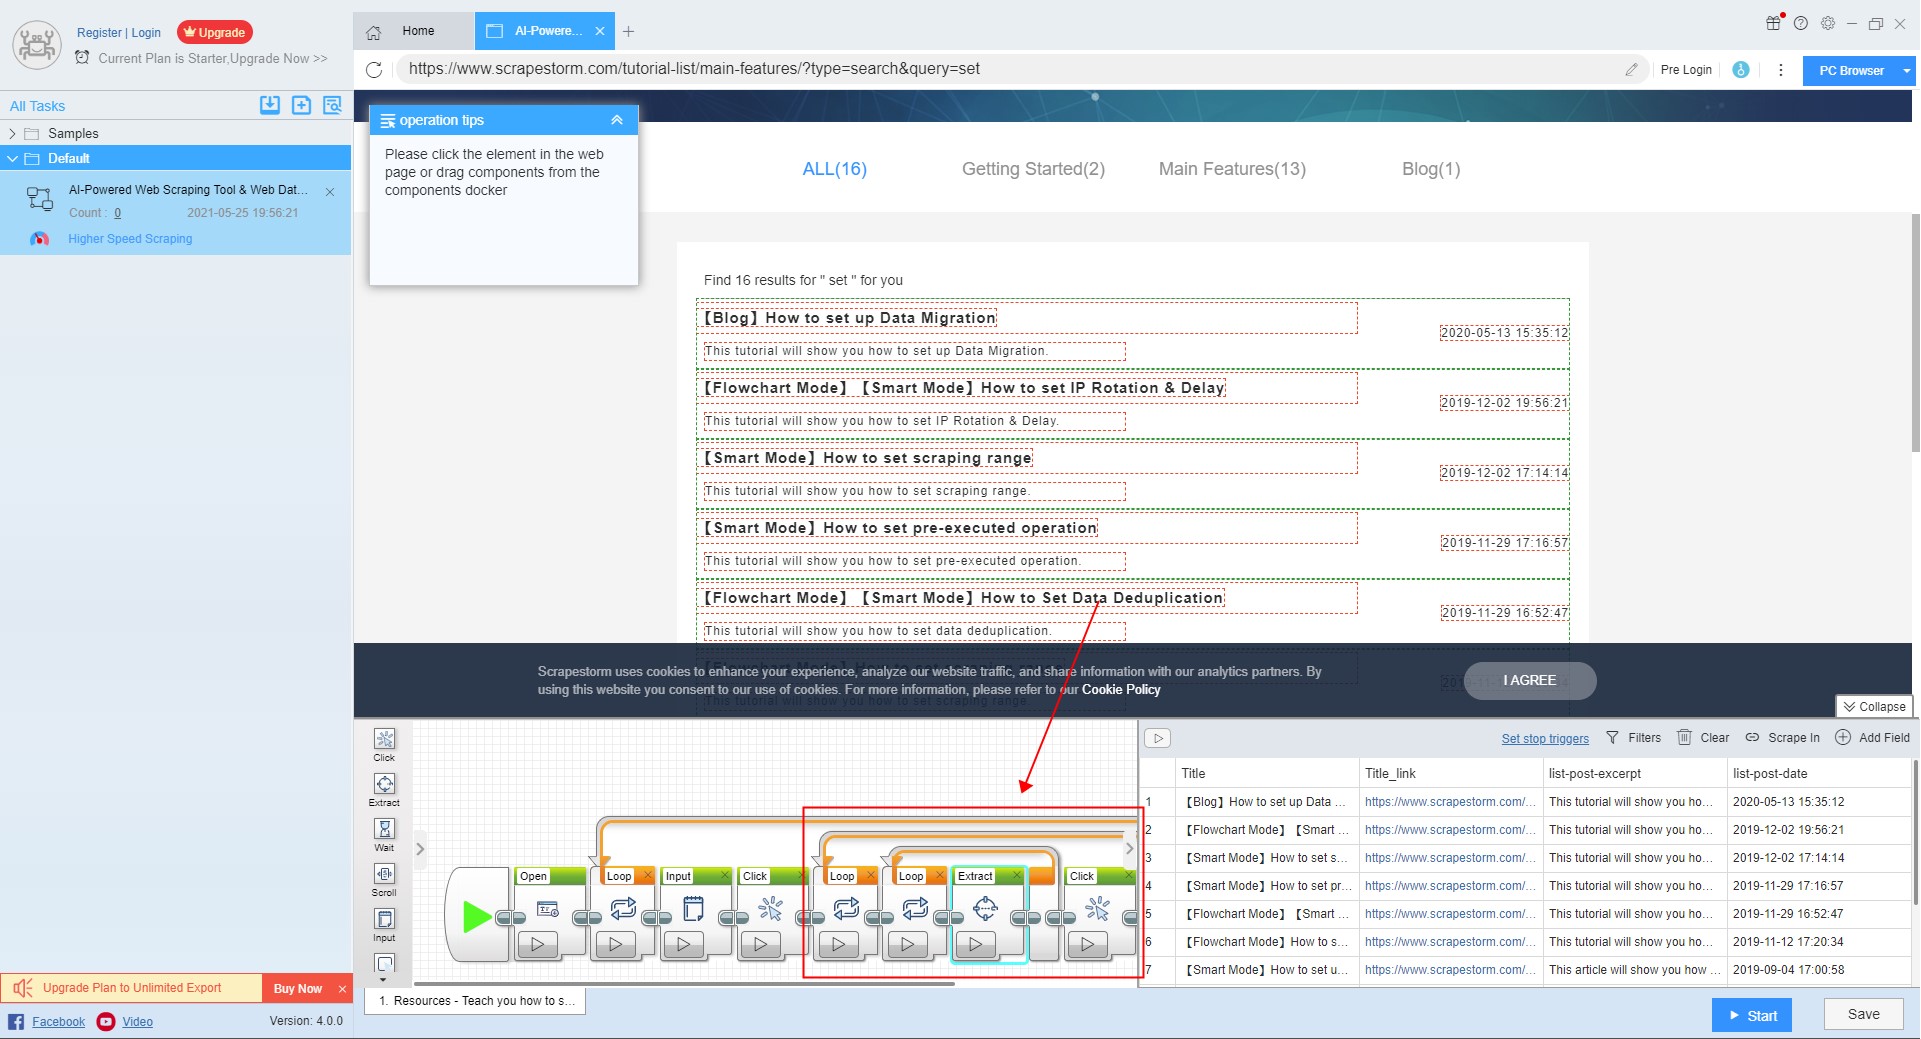Select the Input block notepad icon
Image resolution: width=1921 pixels, height=1039 pixels.
tap(693, 909)
